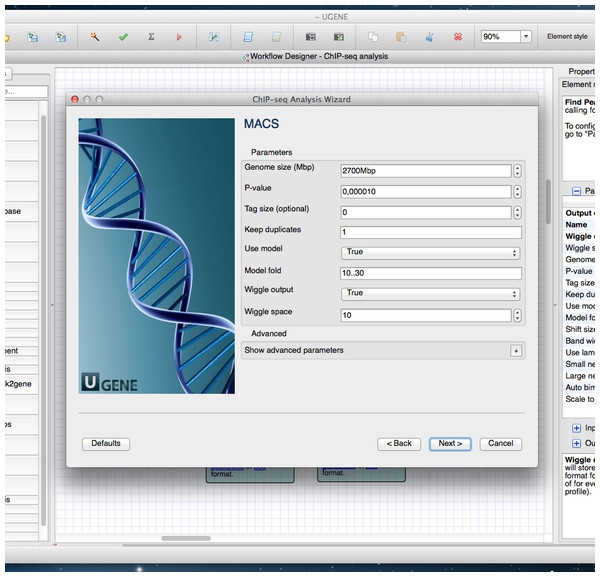Click the Wiggle space field showing 10
The height and width of the screenshot is (577, 600).
[426, 315]
